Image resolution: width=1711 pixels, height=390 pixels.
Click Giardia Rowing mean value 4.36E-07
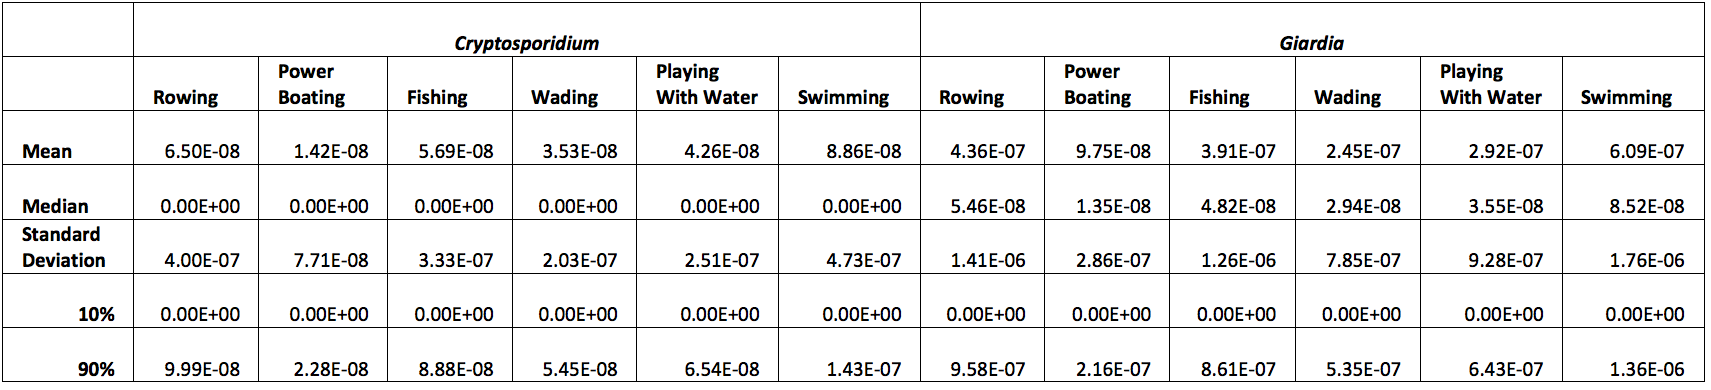[x=988, y=152]
